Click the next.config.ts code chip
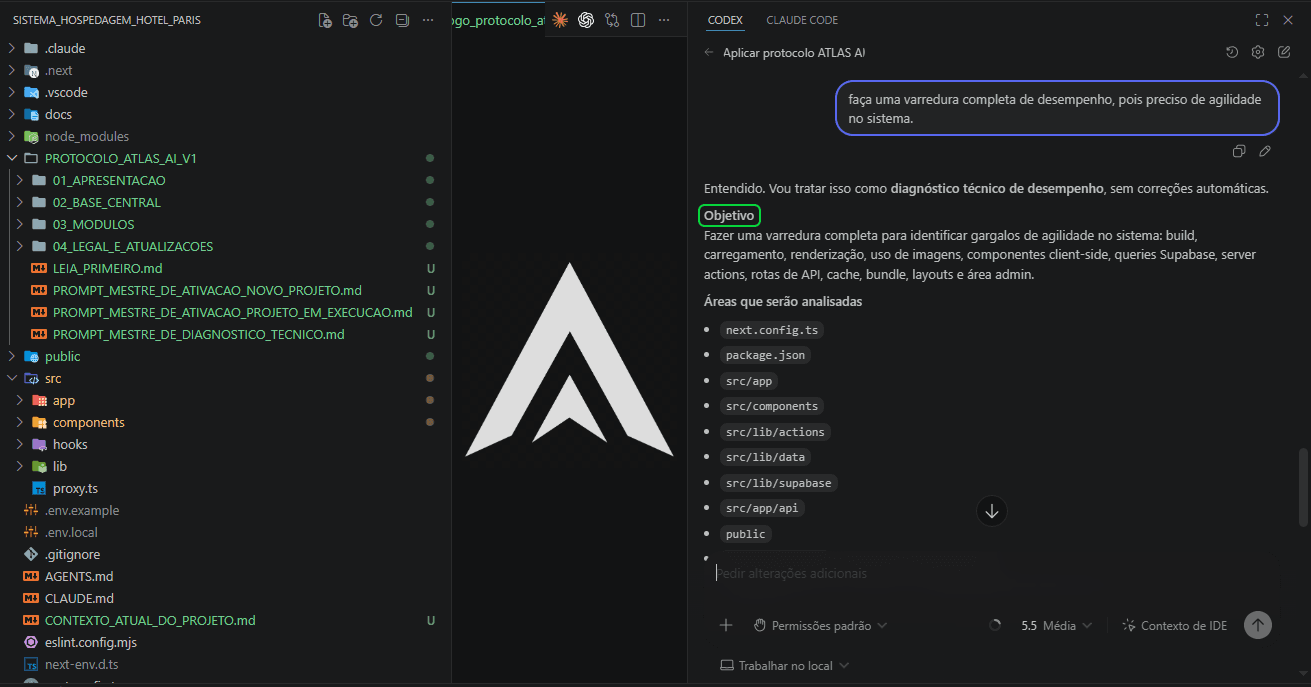Screen dimensions: 1311x687 [774, 330]
